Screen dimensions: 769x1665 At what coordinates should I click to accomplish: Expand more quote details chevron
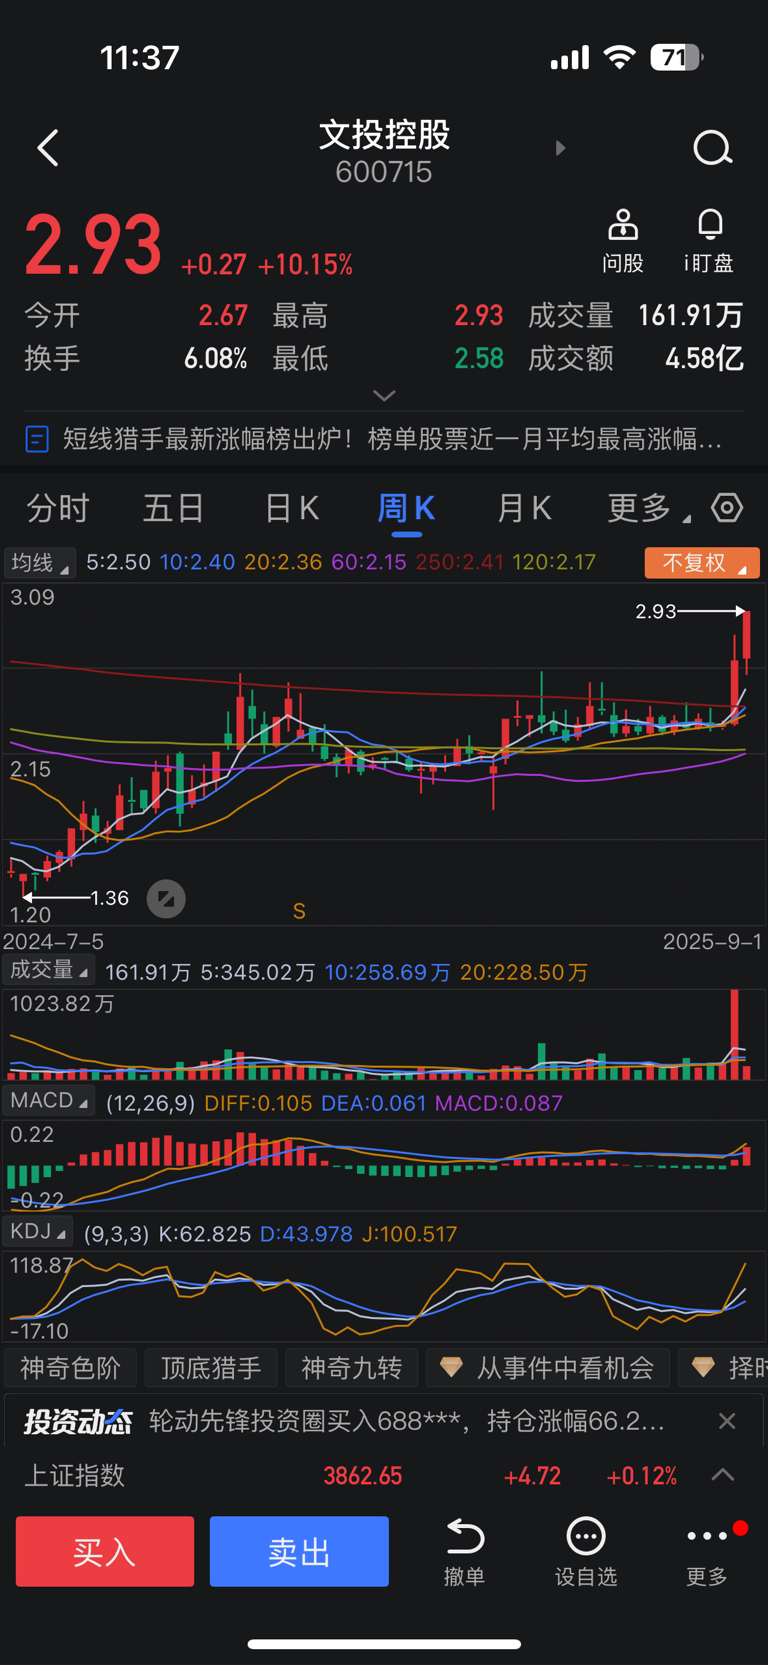[x=384, y=396]
